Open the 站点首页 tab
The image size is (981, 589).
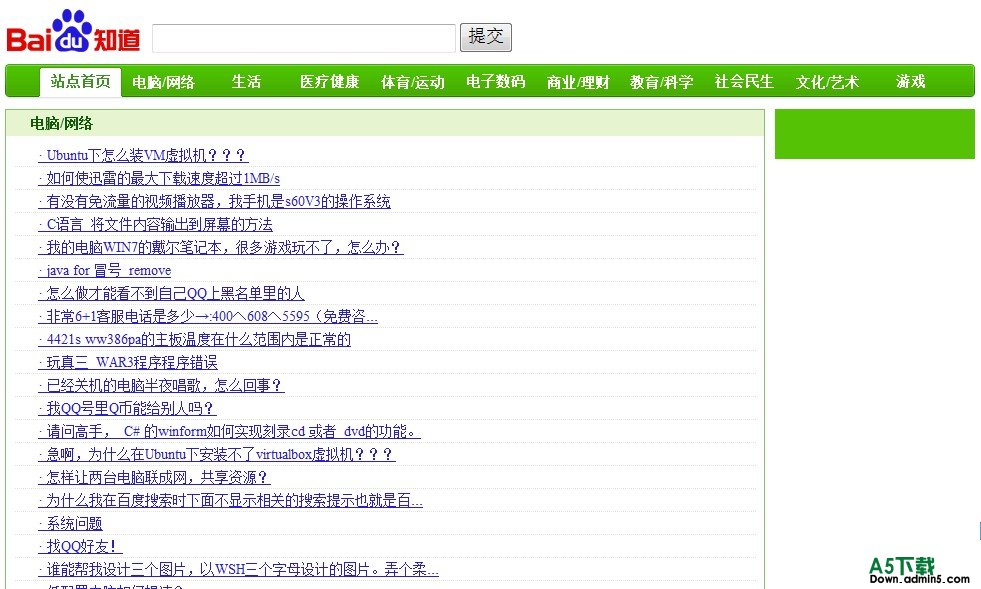pyautogui.click(x=81, y=81)
